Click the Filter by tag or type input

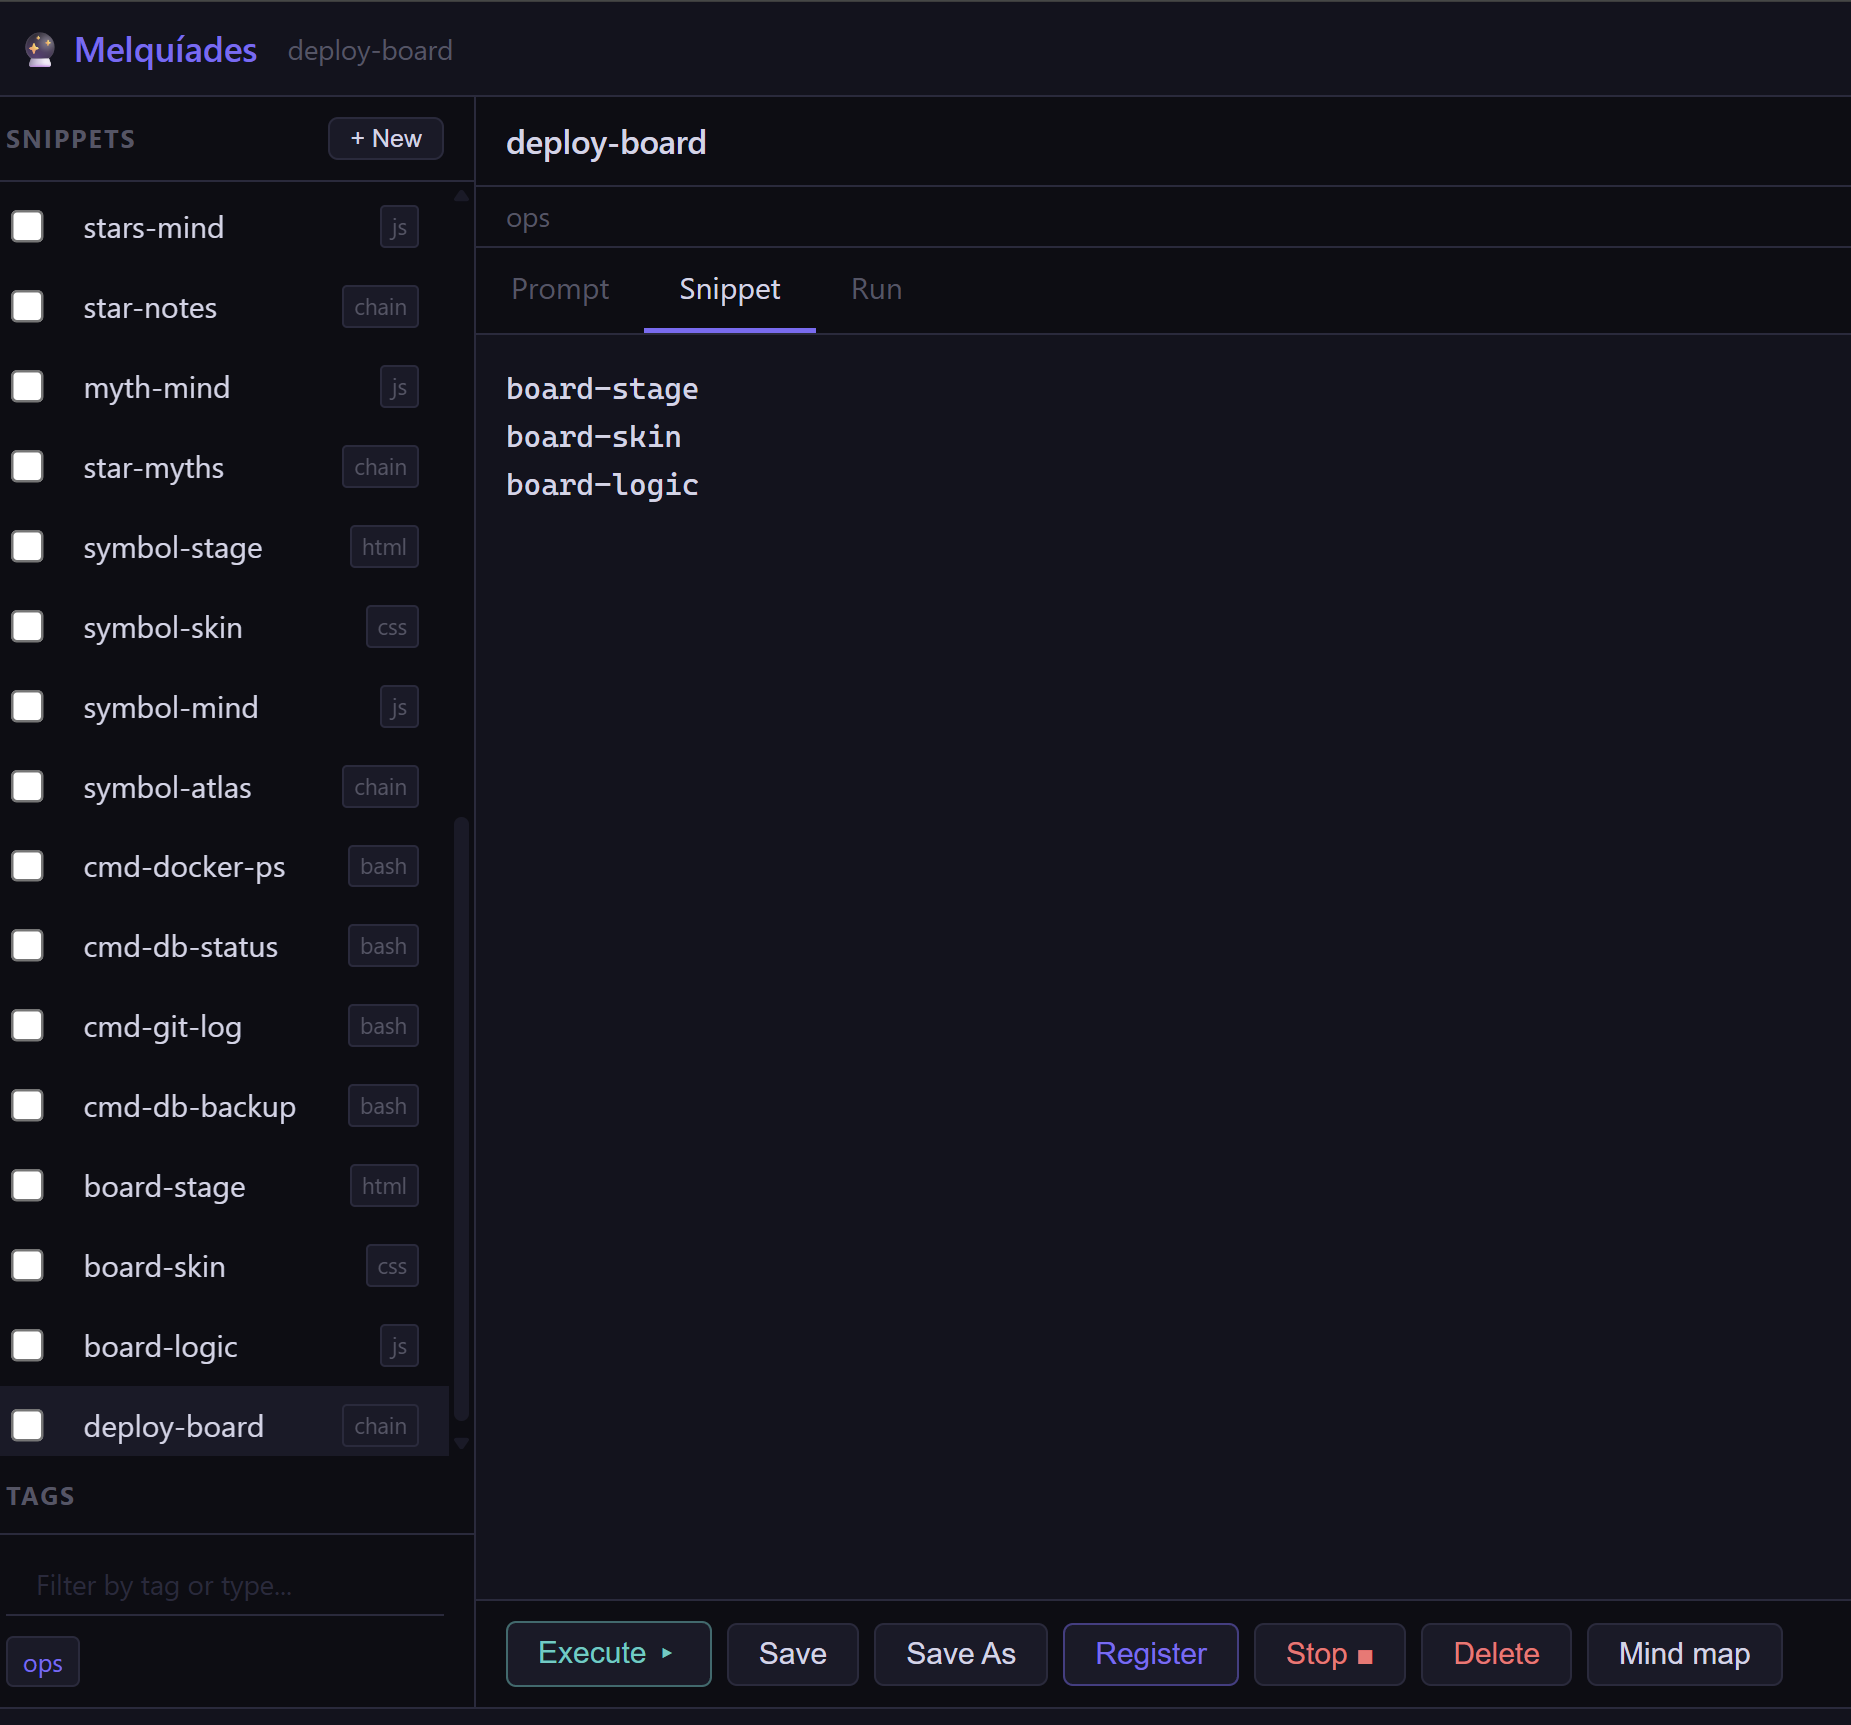(x=225, y=1586)
